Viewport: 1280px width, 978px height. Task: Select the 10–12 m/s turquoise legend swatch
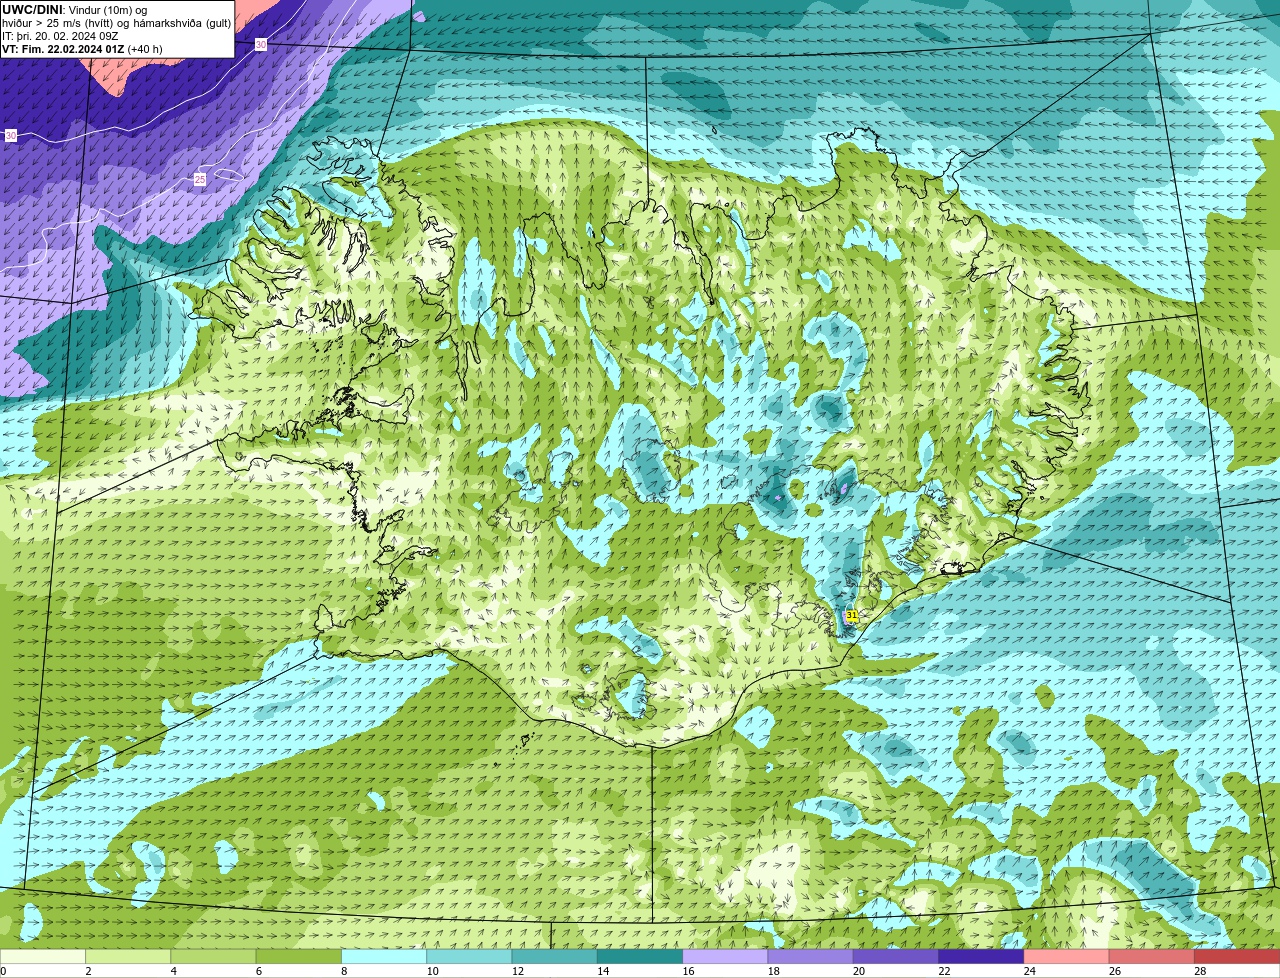pyautogui.click(x=469, y=956)
